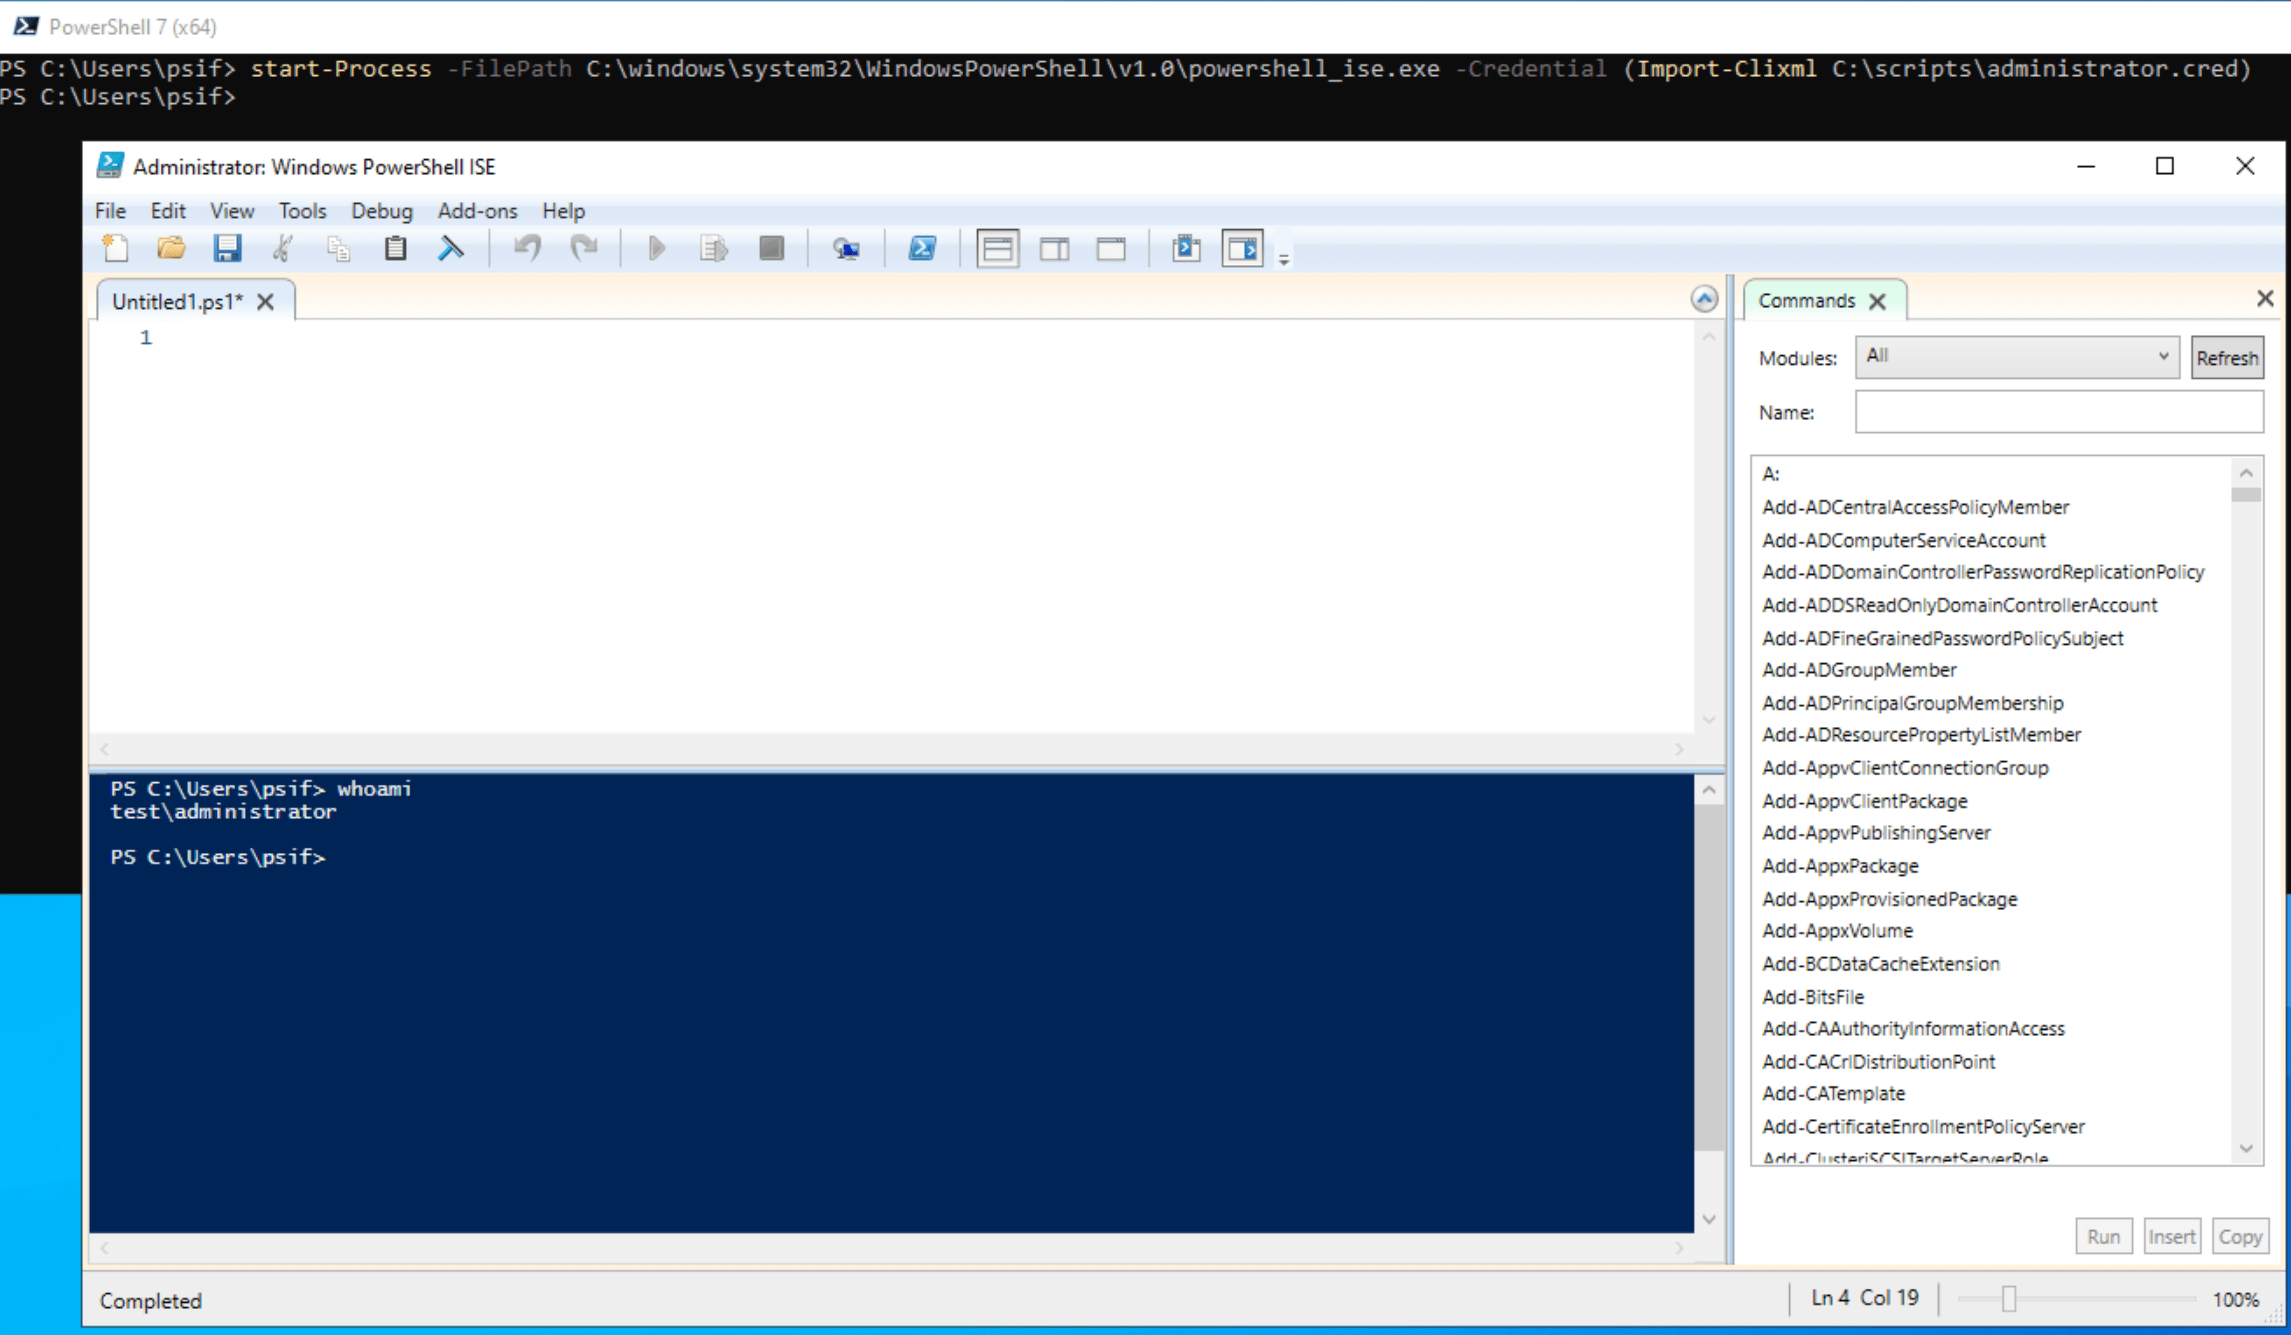Image resolution: width=2291 pixels, height=1335 pixels.
Task: Click the Run Selection toolbar icon
Action: coord(713,248)
